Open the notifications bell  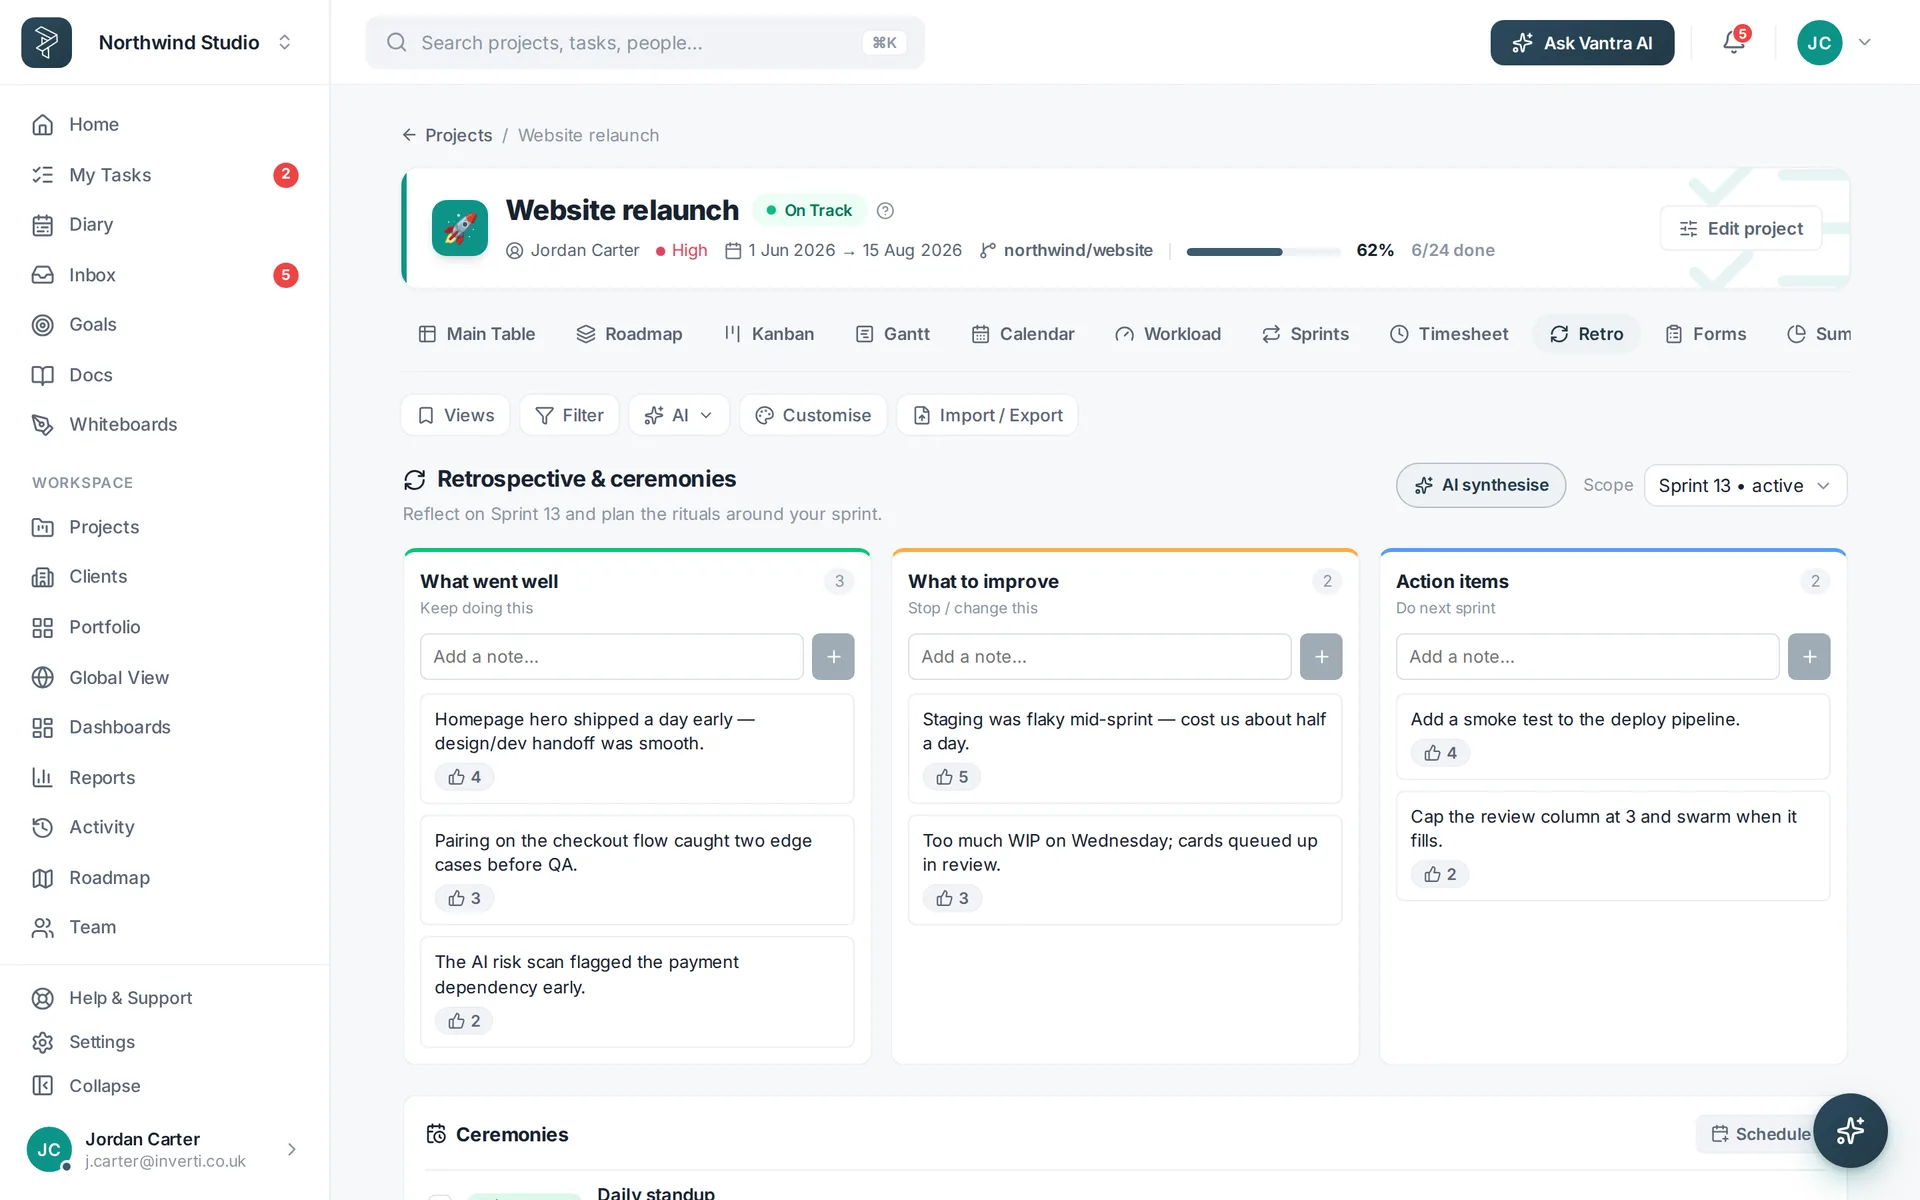(x=1734, y=42)
